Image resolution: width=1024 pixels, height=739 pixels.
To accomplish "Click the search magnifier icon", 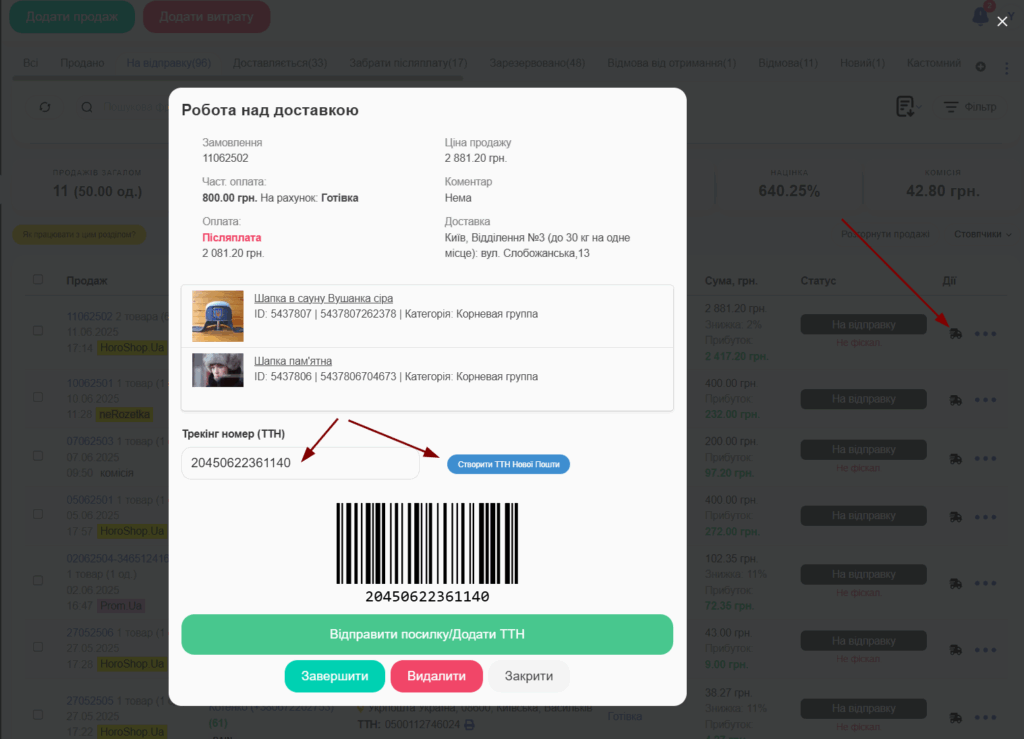I will click(87, 107).
